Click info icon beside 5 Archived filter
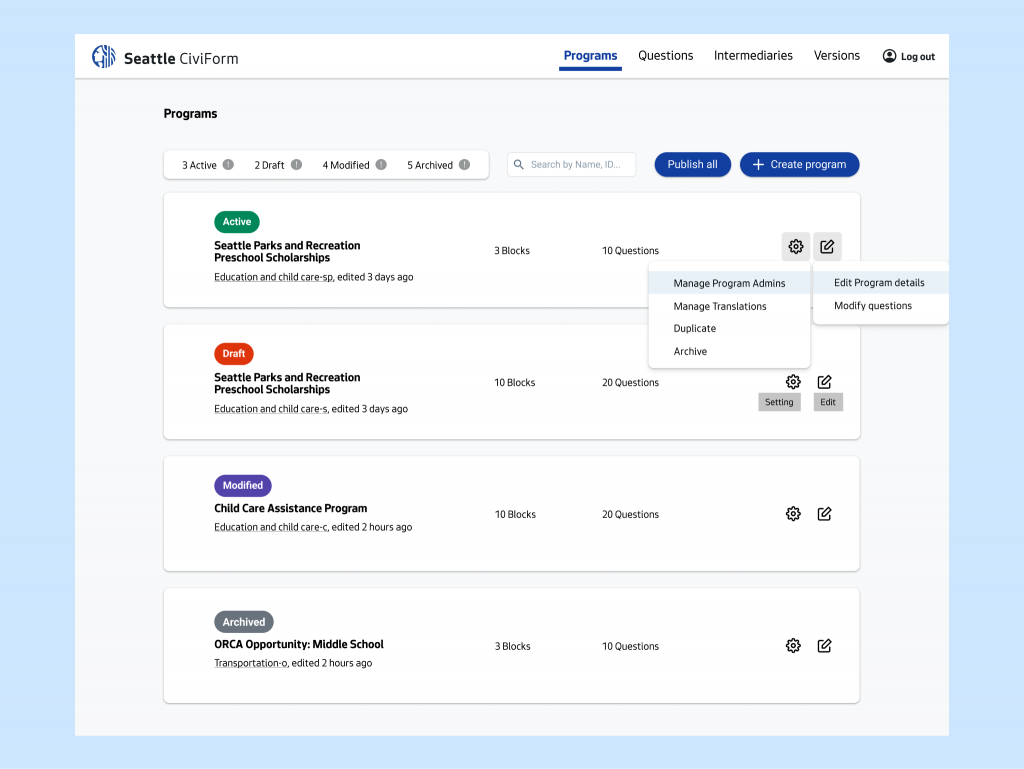 (x=464, y=165)
